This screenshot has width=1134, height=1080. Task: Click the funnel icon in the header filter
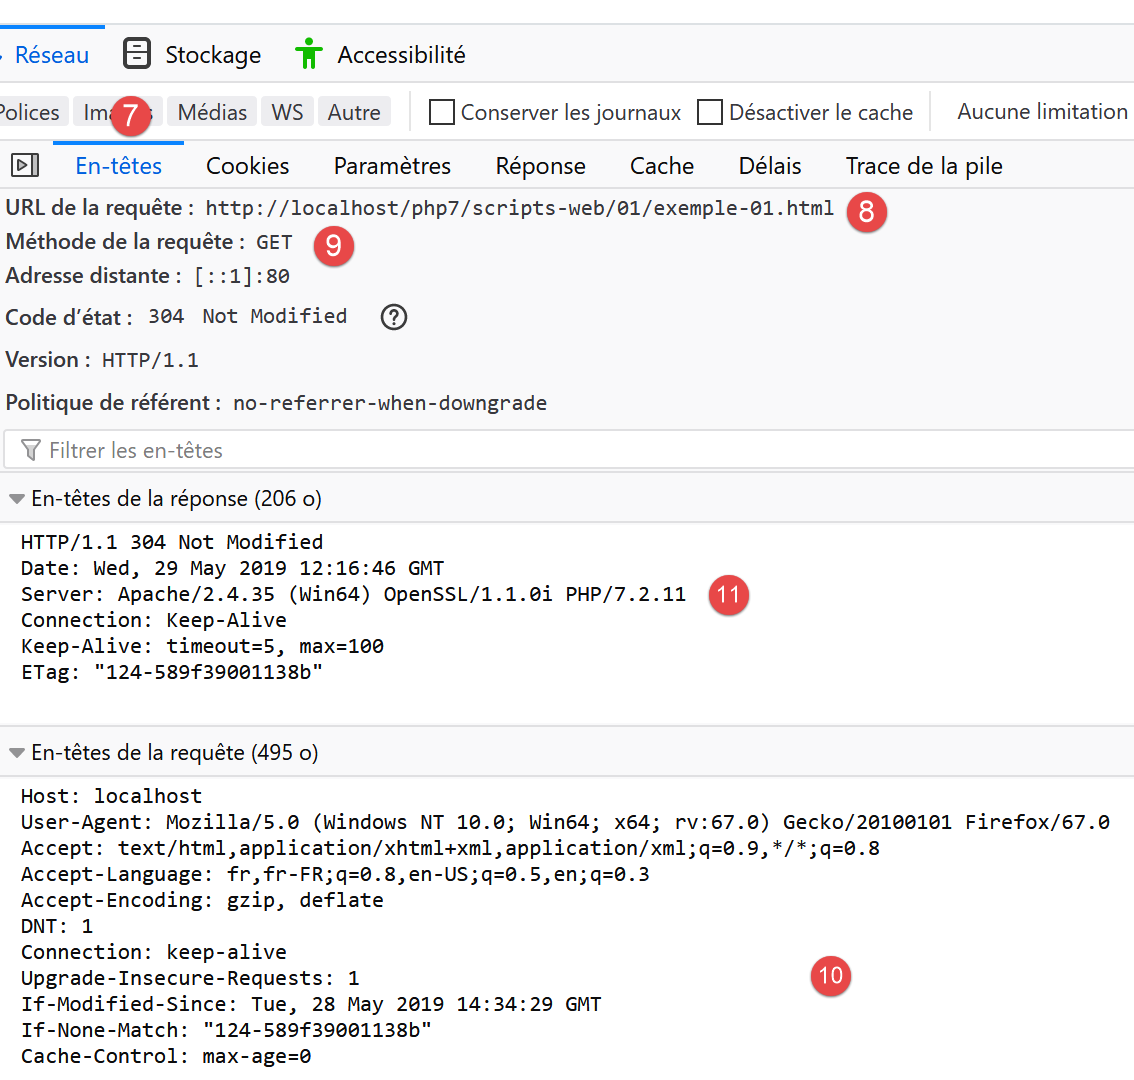[x=31, y=450]
